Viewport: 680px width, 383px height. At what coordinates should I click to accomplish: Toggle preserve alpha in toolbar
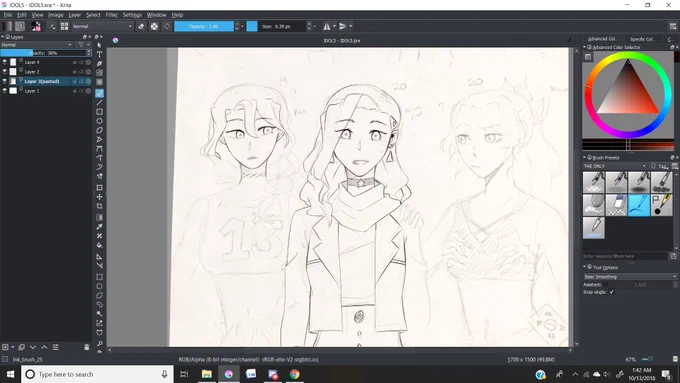pyautogui.click(x=154, y=26)
